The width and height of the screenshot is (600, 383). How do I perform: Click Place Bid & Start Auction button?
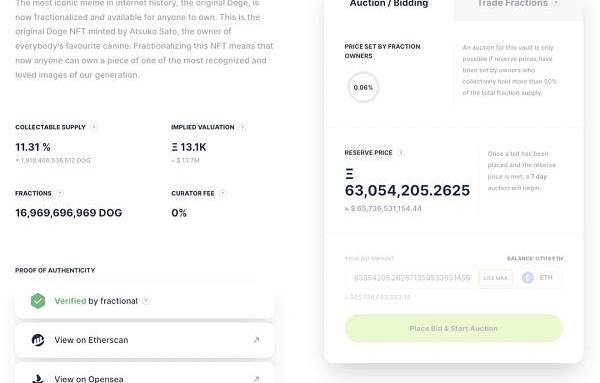tap(454, 328)
